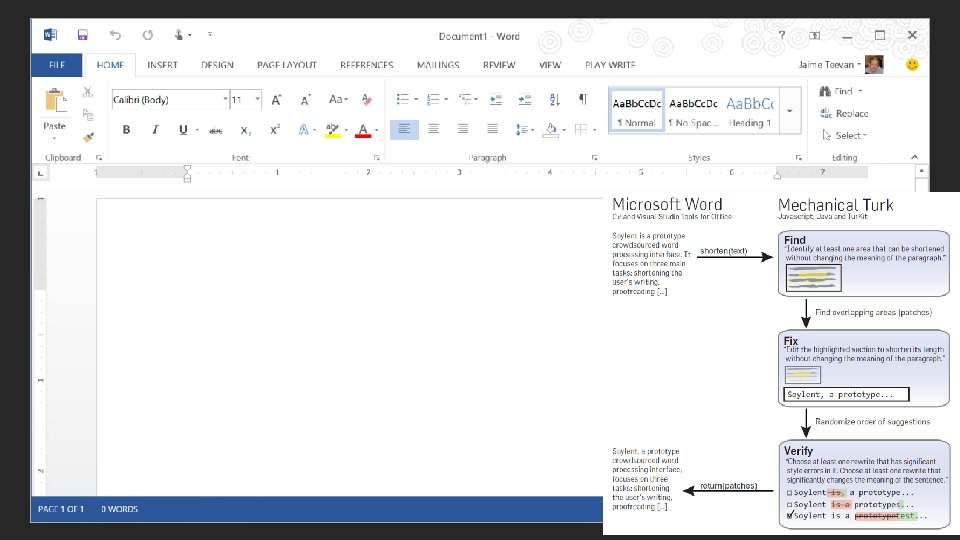Apply the red font color swatch

363,130
